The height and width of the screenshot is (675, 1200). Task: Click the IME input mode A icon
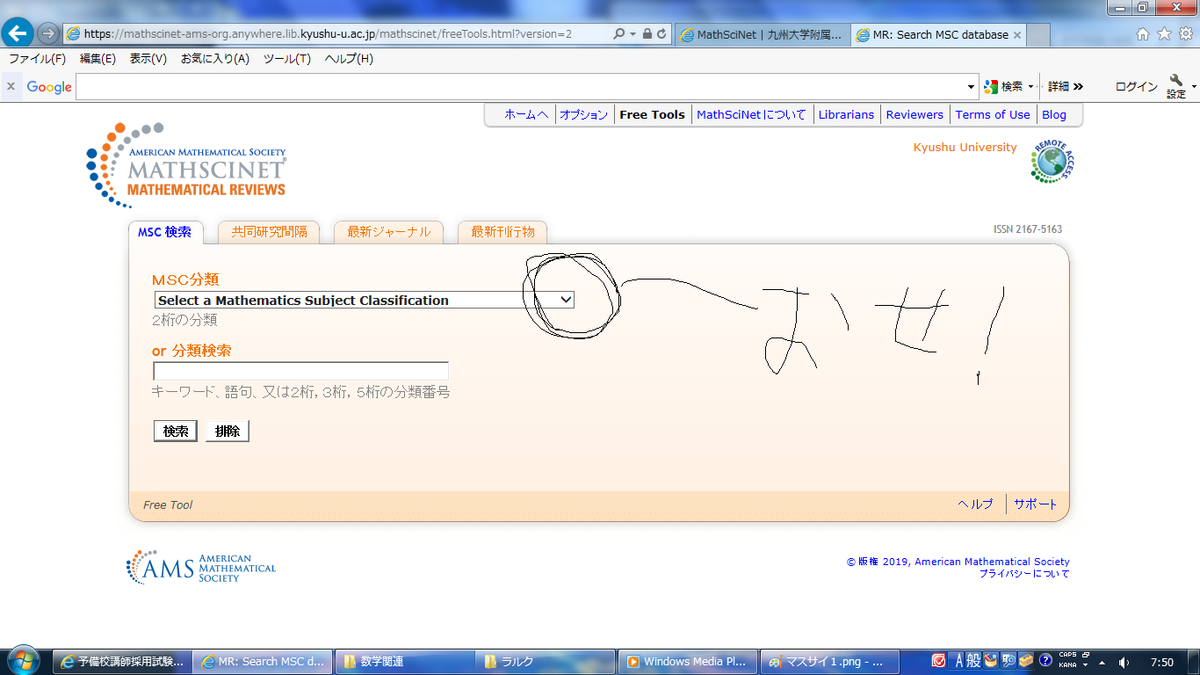coord(958,661)
